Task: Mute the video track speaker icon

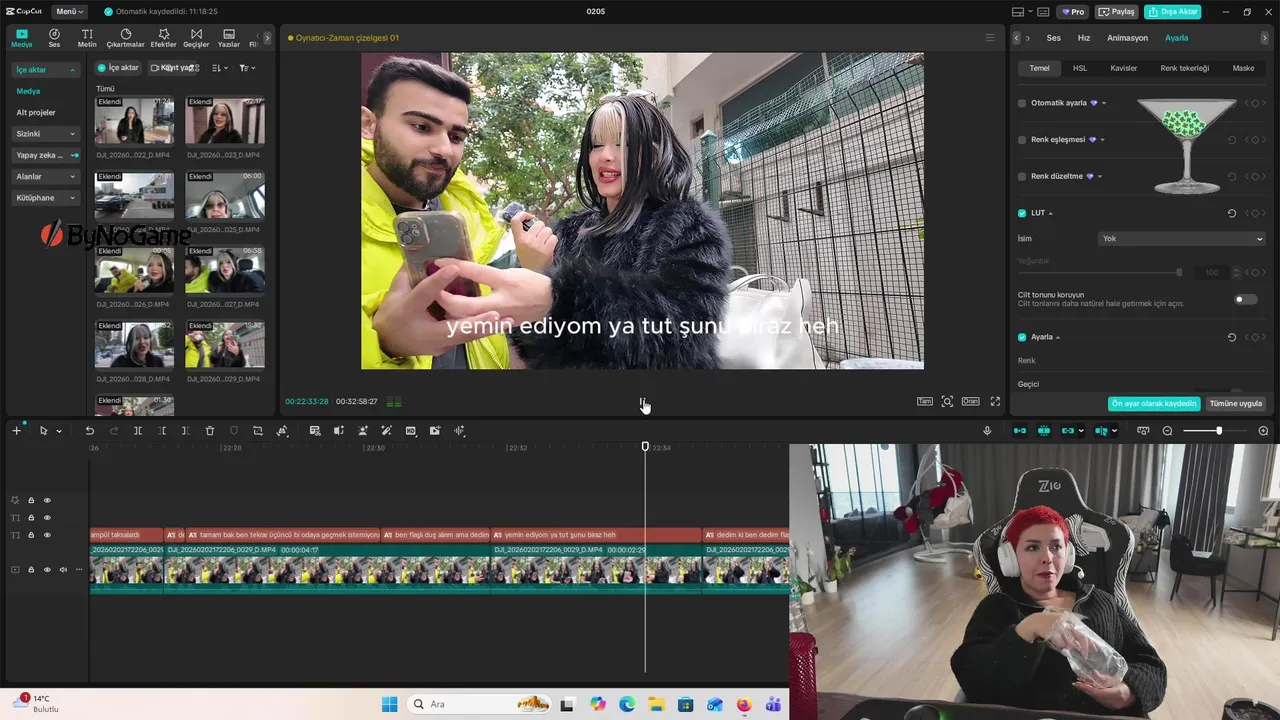Action: pyautogui.click(x=63, y=570)
